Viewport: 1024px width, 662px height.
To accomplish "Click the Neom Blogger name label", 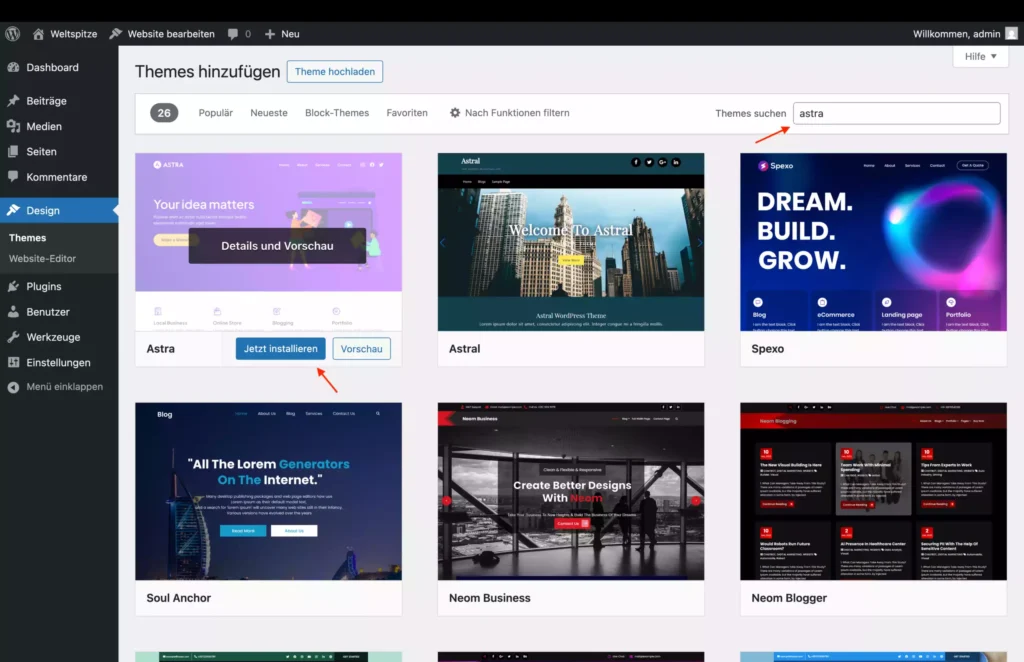I will click(x=789, y=598).
